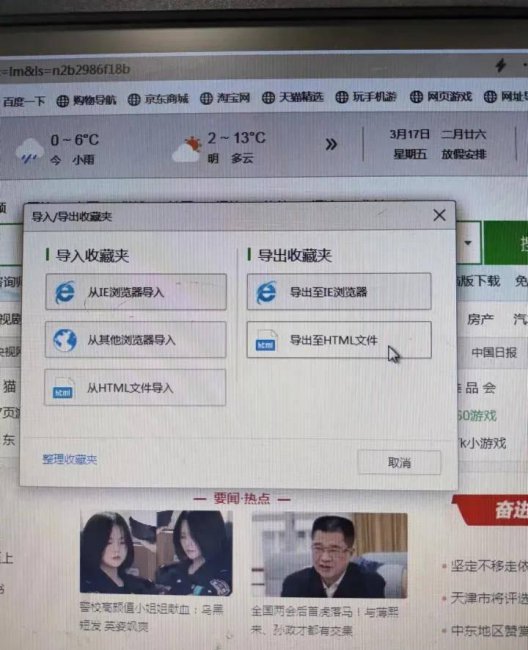Click 取消 button in the dialog
Viewport: 528px width, 650px height.
click(x=399, y=462)
